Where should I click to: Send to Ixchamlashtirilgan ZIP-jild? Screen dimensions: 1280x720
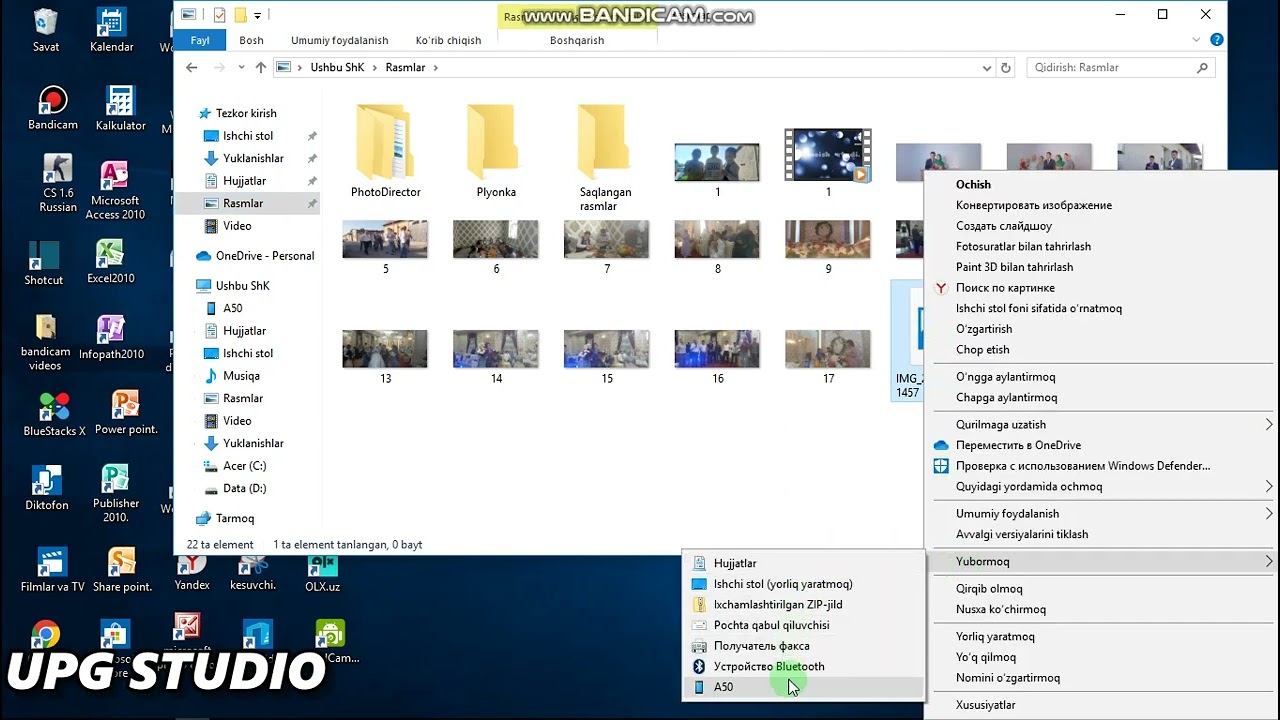click(x=803, y=604)
